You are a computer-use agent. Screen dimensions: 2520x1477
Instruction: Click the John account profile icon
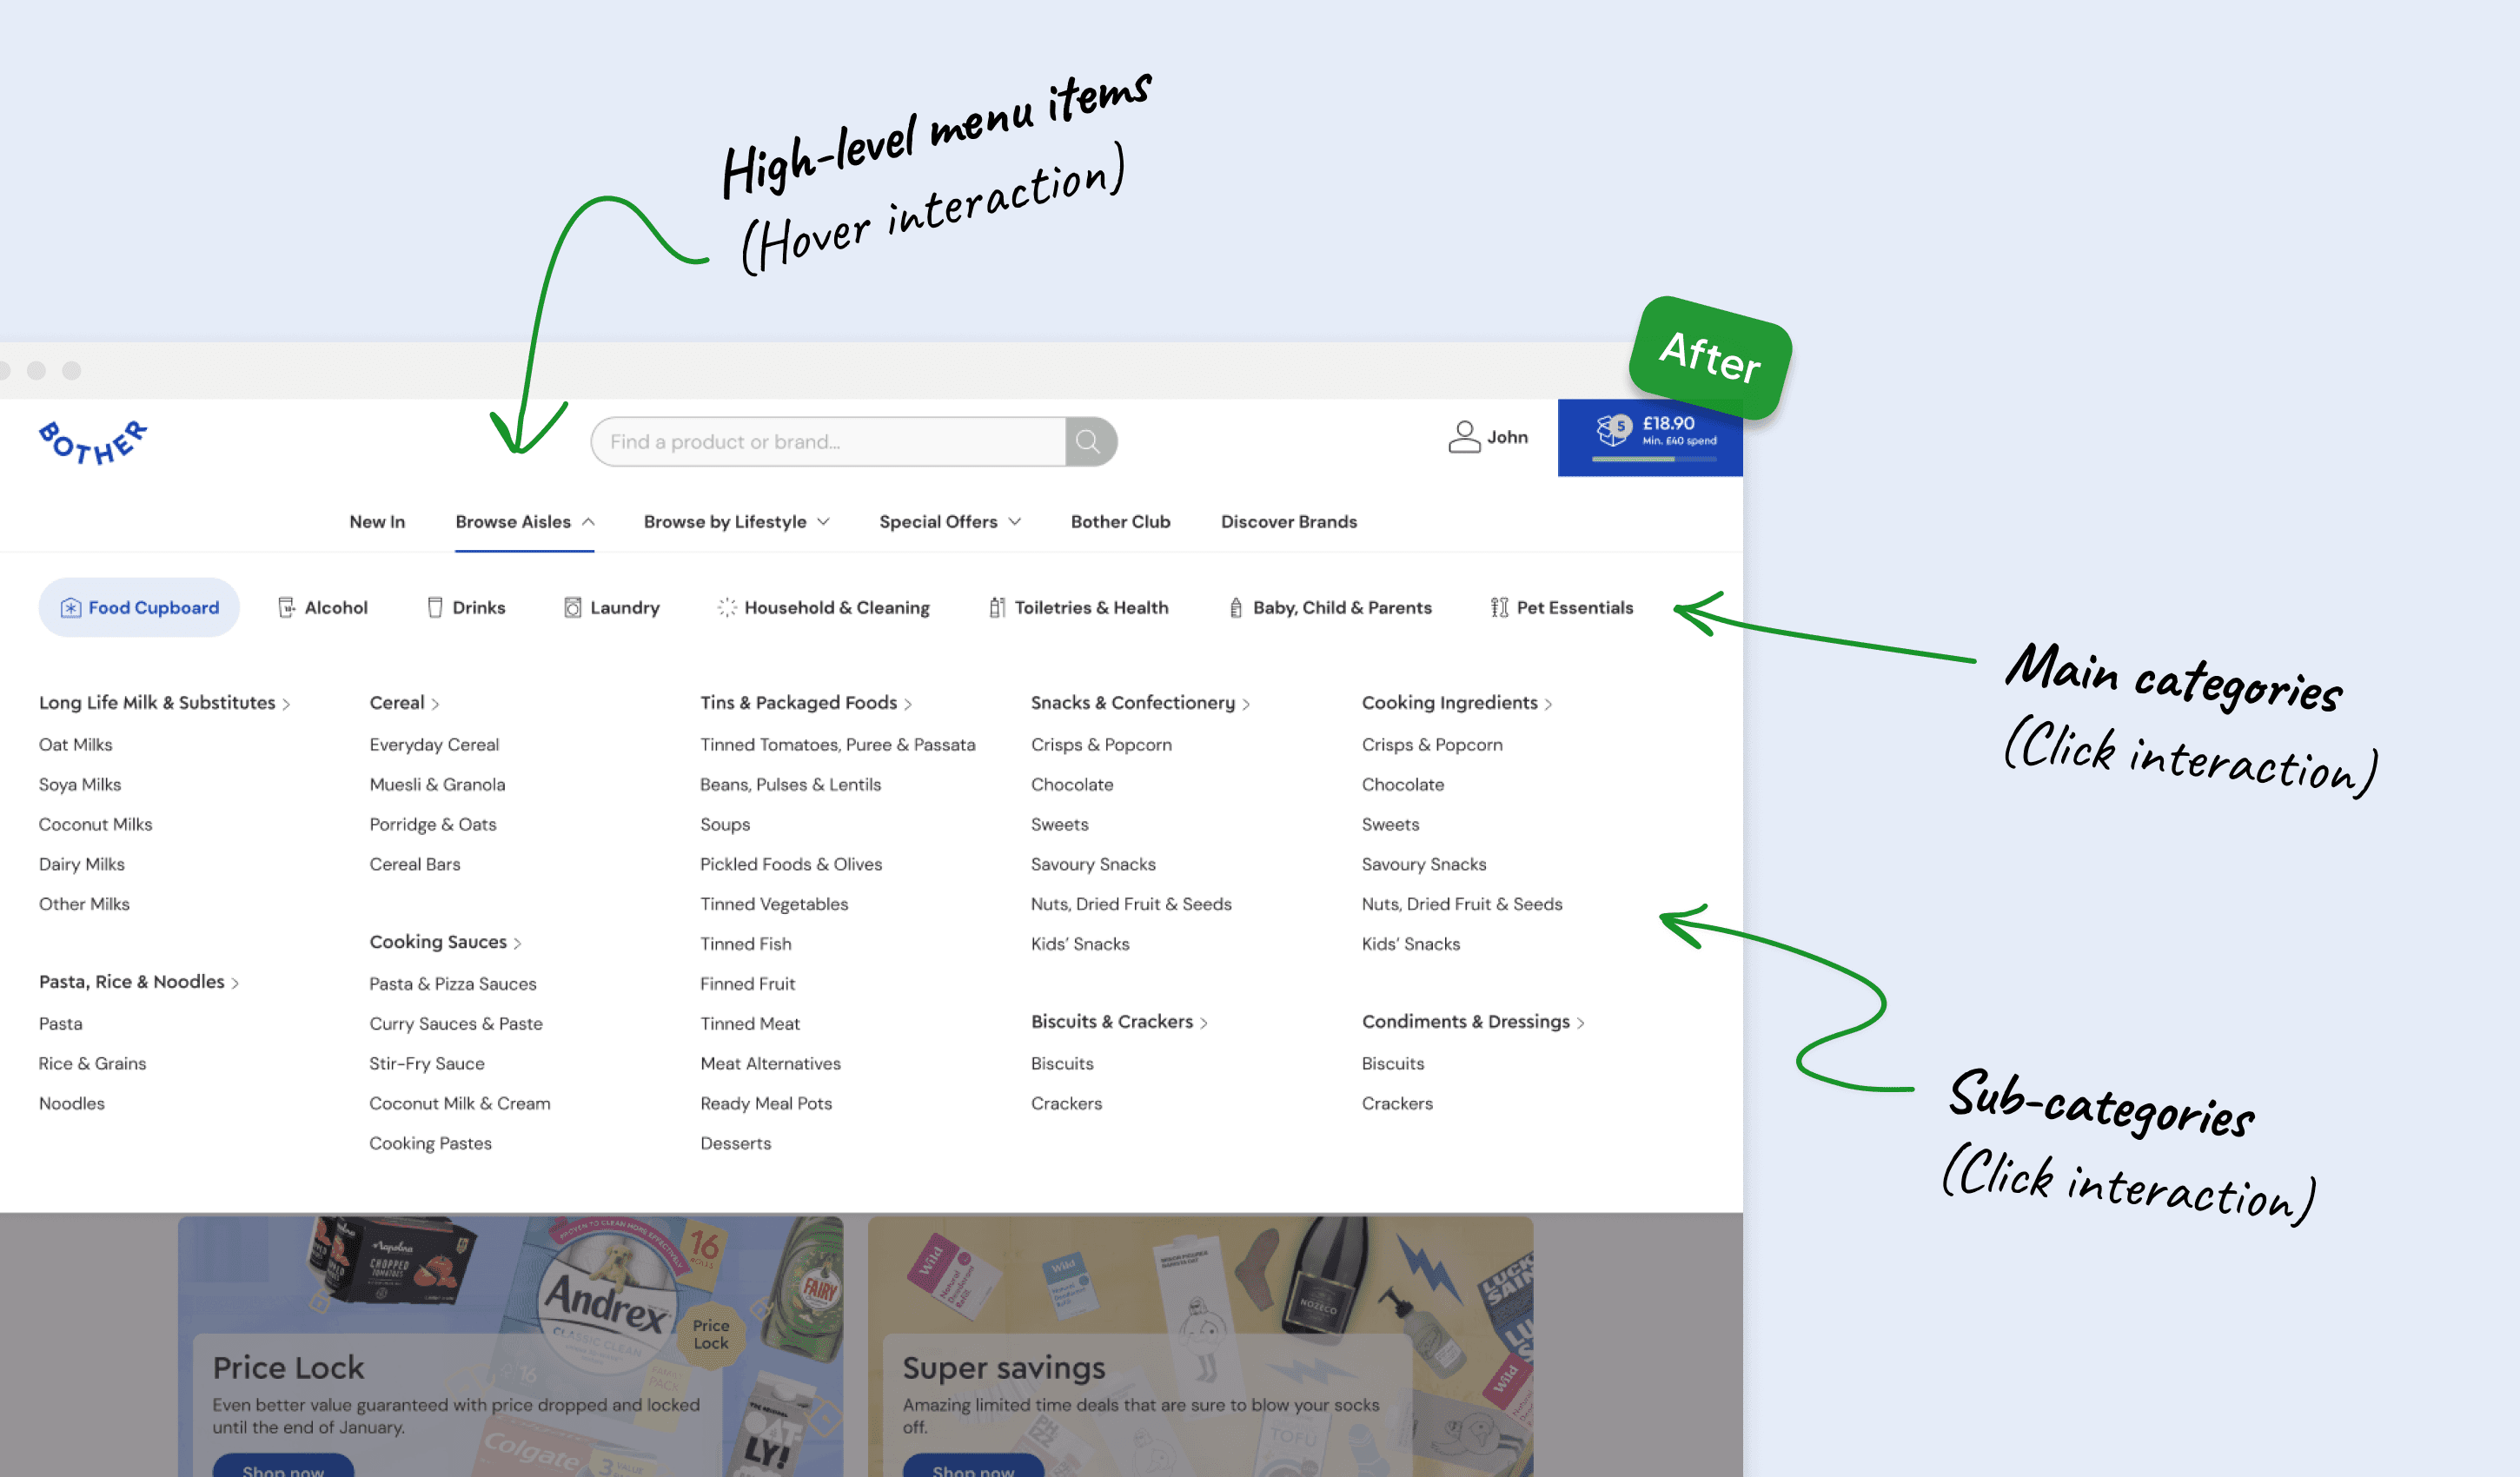pyautogui.click(x=1464, y=437)
